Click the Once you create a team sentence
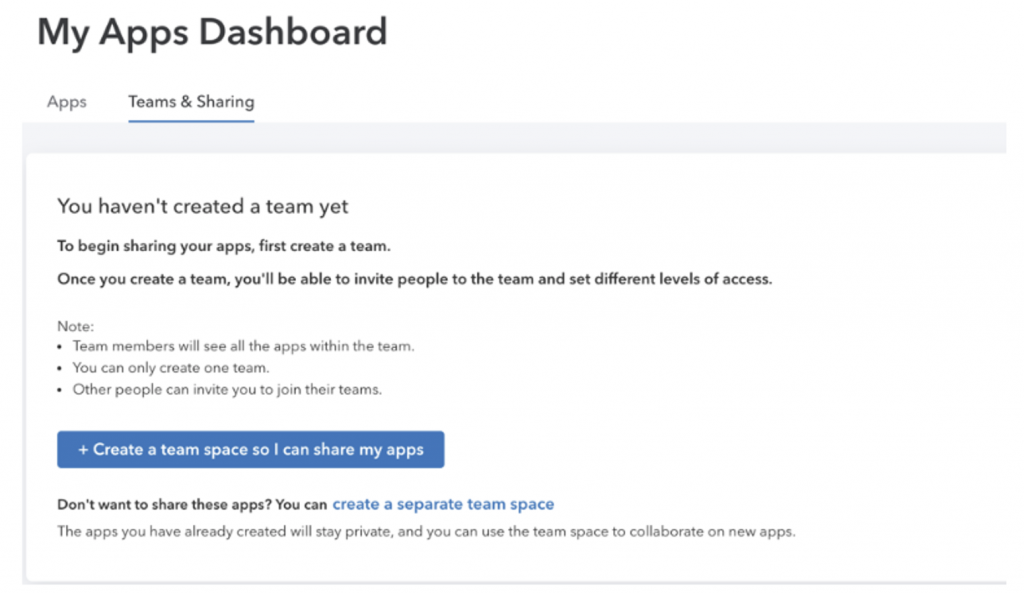The width and height of the screenshot is (1024, 593). pos(415,279)
